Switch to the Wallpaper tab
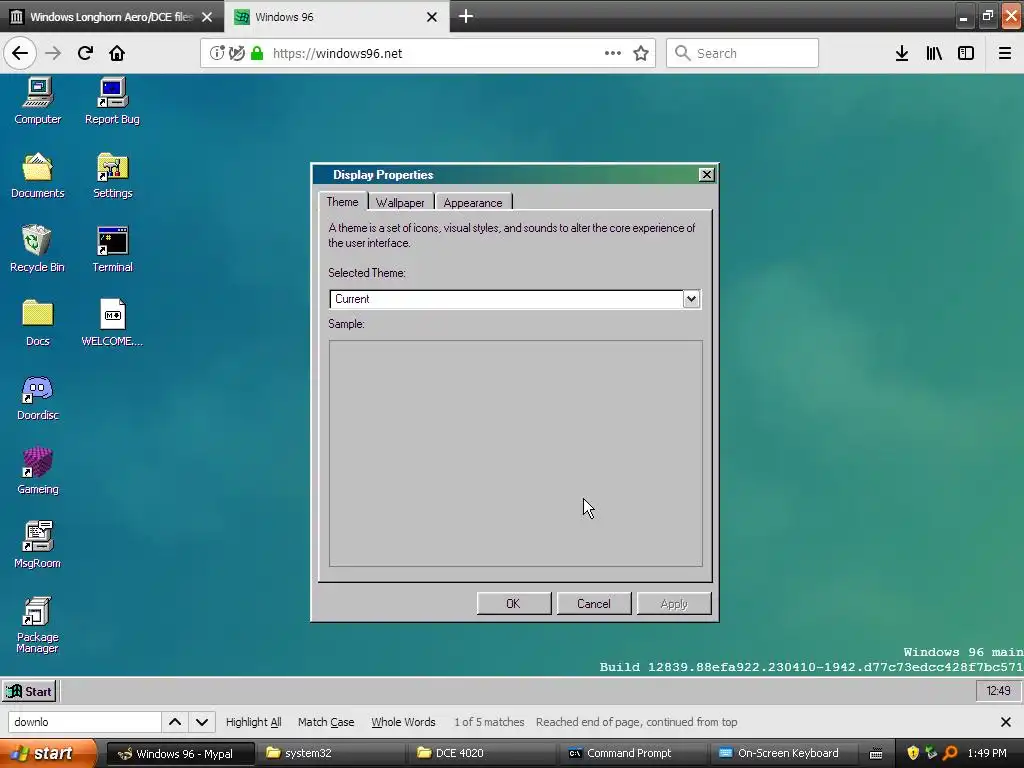Viewport: 1024px width, 768px height. tap(400, 202)
